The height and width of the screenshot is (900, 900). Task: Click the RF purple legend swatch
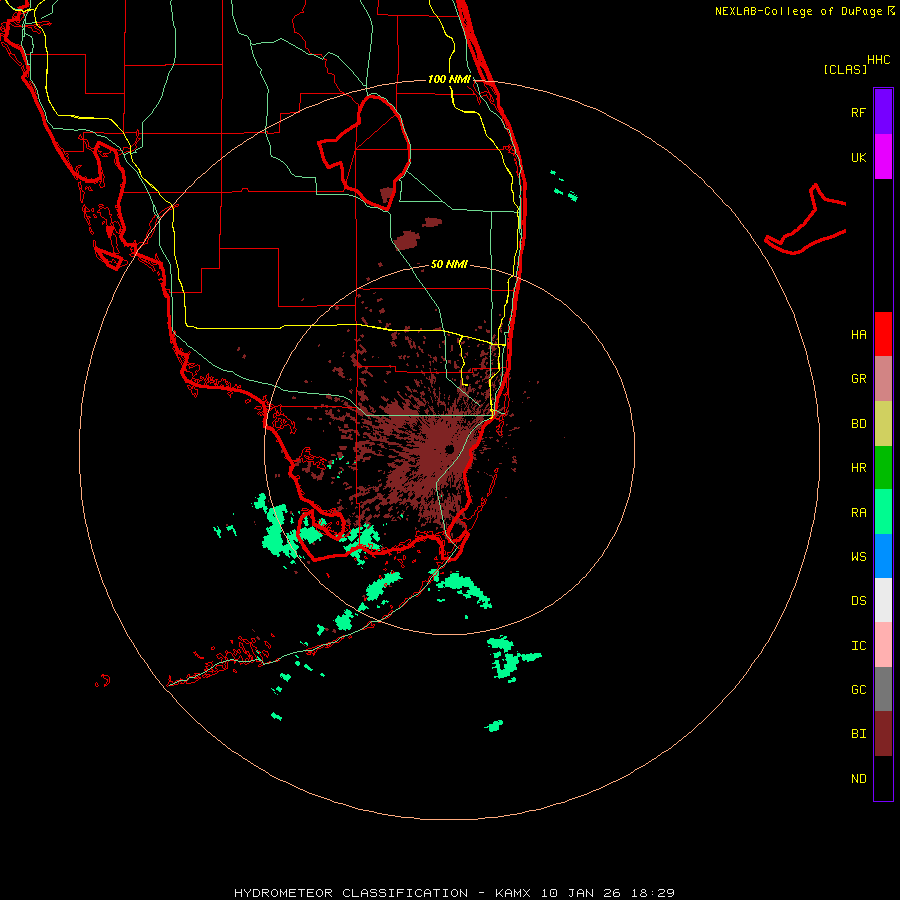(x=883, y=112)
